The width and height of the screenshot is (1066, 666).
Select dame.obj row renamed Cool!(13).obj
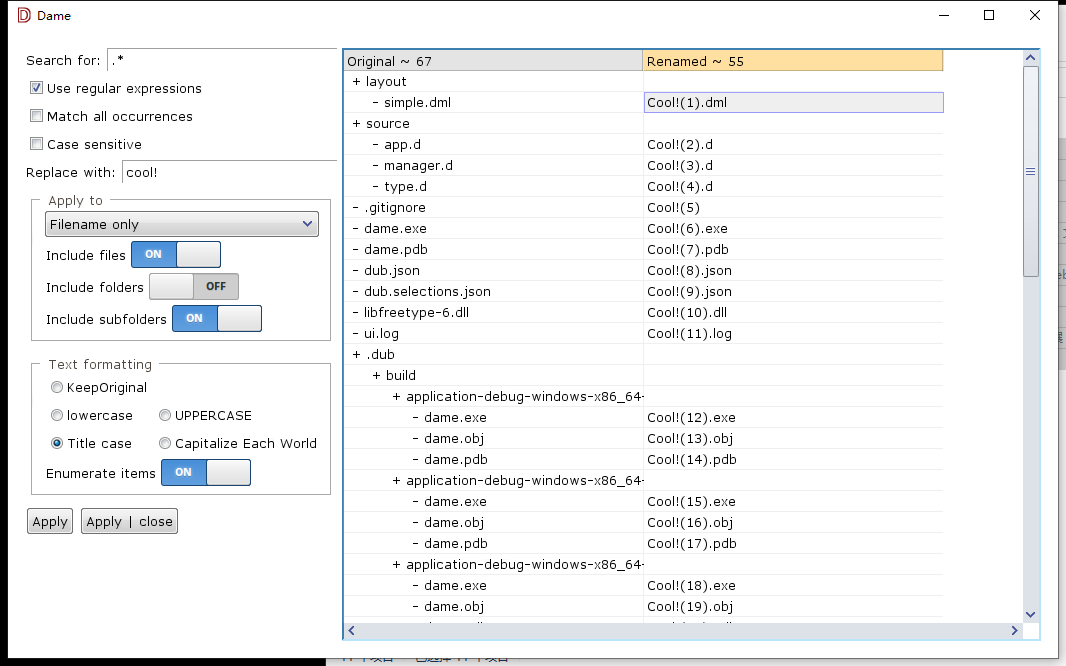point(493,439)
